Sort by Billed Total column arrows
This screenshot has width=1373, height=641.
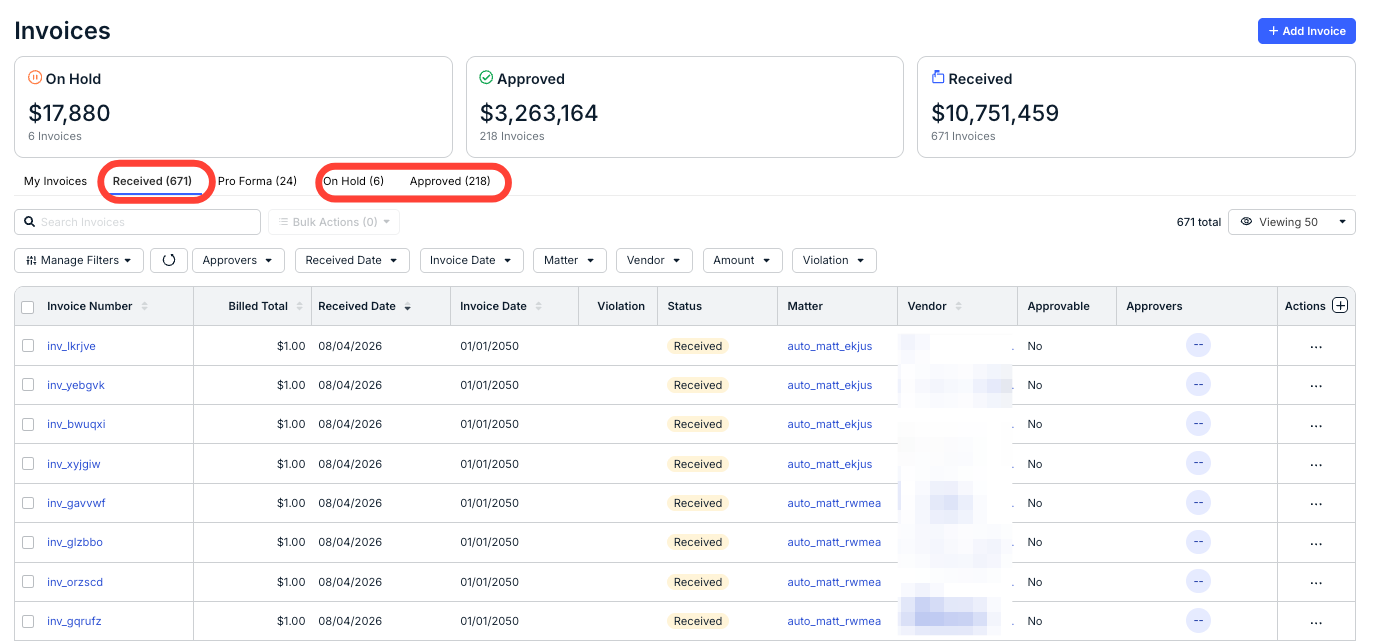tap(299, 306)
